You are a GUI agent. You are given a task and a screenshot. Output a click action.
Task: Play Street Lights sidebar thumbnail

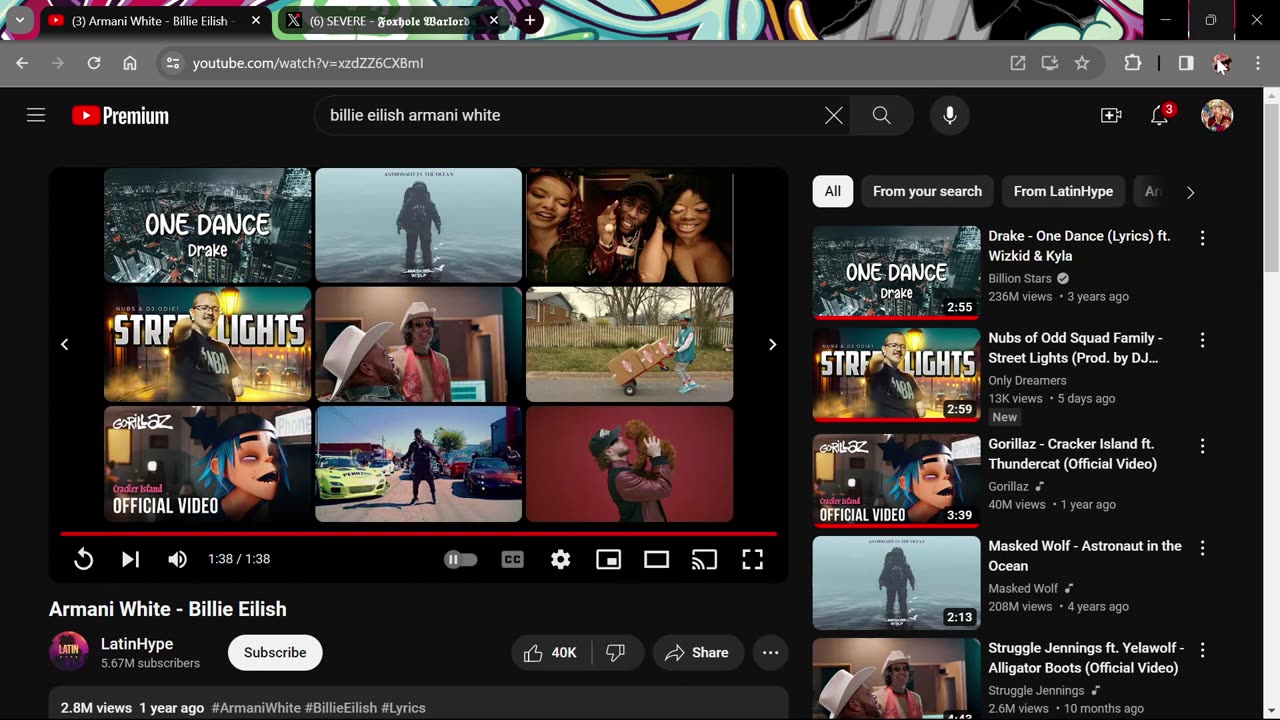pyautogui.click(x=897, y=375)
